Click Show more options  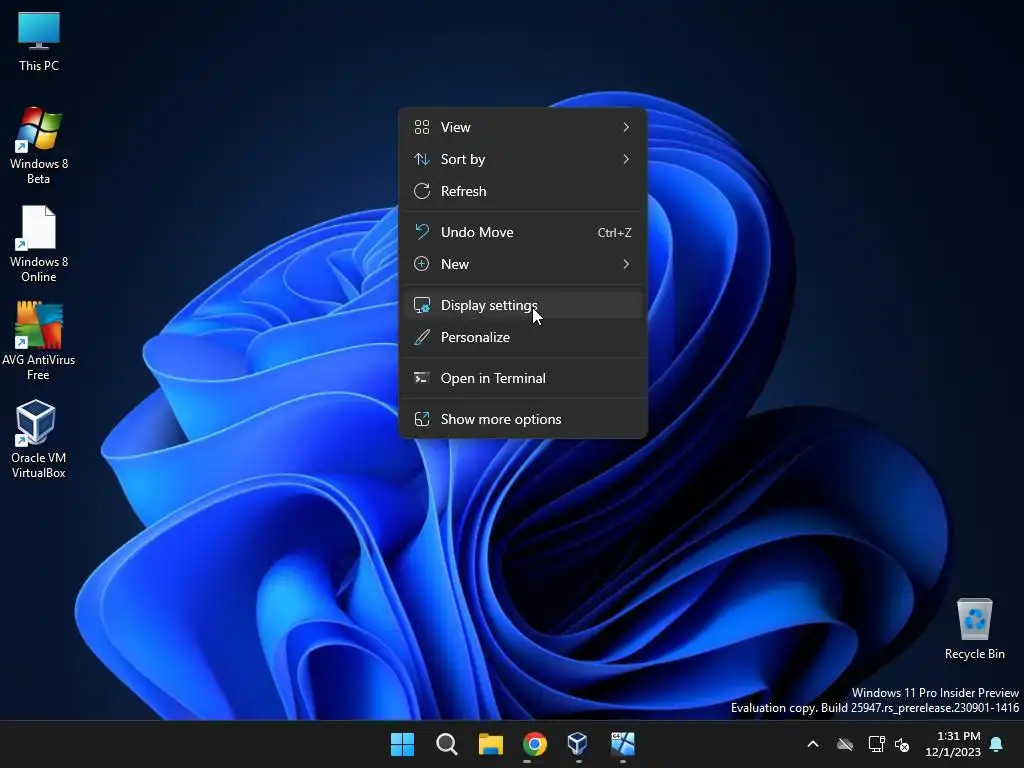click(523, 419)
